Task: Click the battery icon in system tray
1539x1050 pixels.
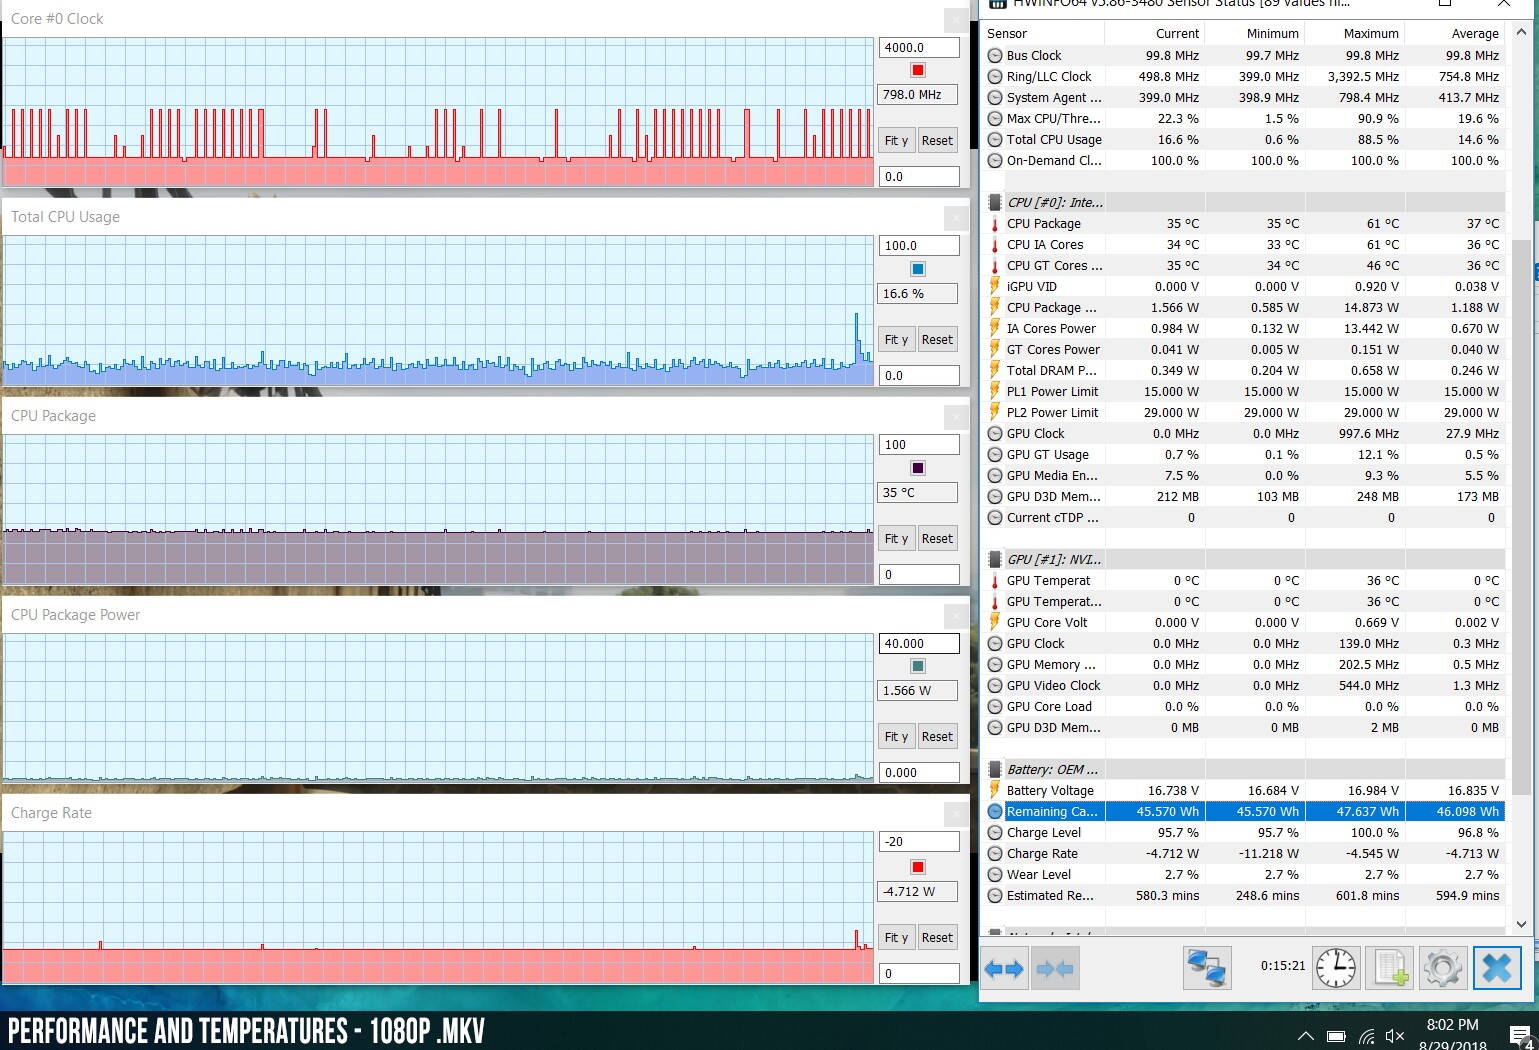Action: tap(1336, 1036)
